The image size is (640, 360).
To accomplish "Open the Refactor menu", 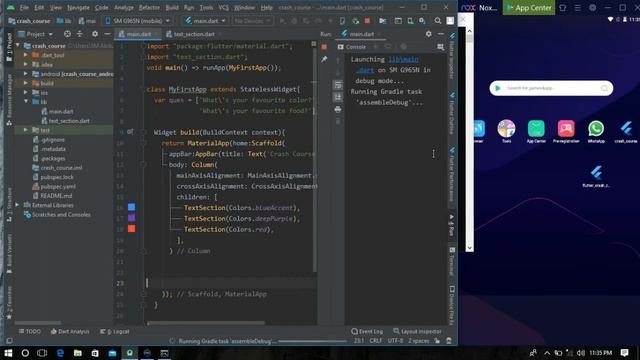I will [x=149, y=7].
